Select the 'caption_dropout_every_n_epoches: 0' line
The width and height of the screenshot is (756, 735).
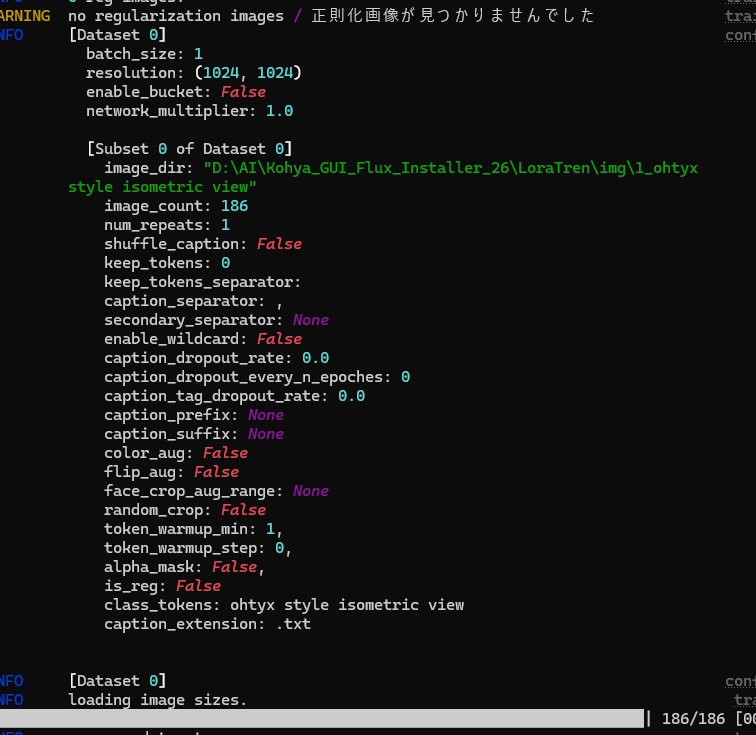tap(257, 377)
